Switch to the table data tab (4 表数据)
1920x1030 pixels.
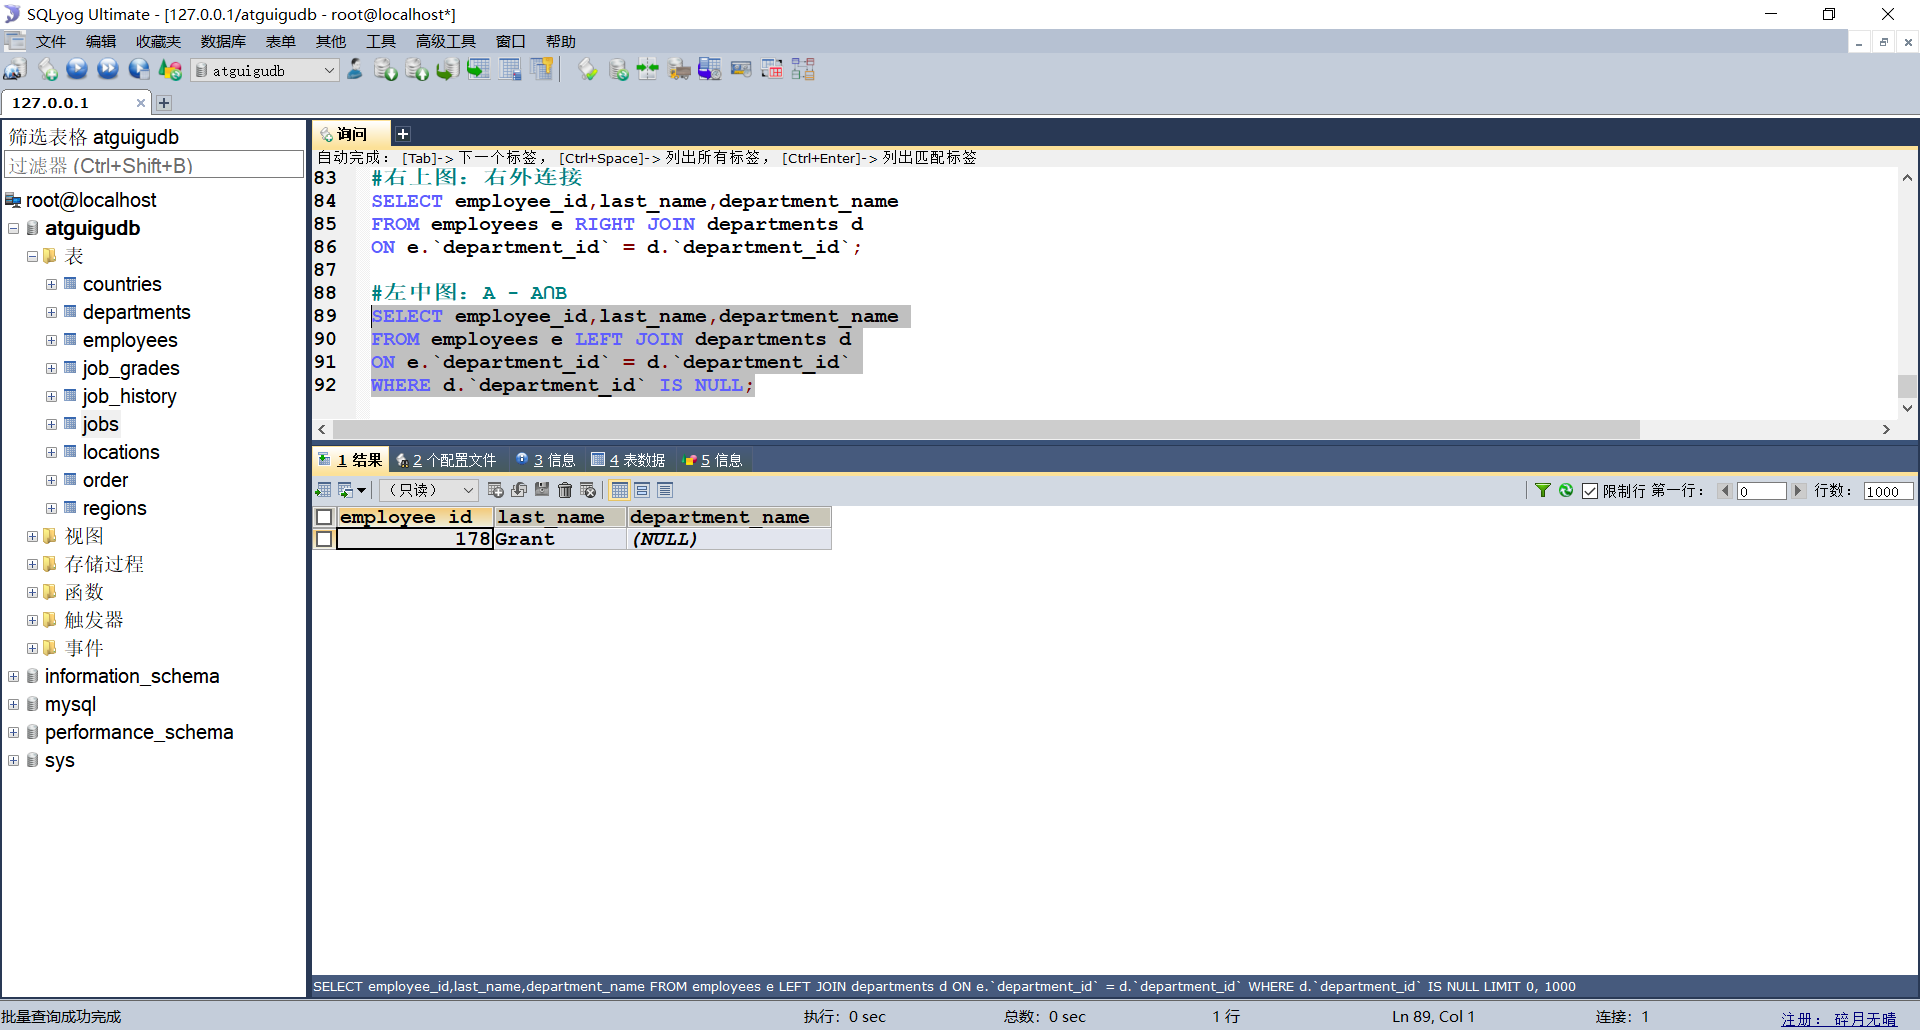point(628,460)
